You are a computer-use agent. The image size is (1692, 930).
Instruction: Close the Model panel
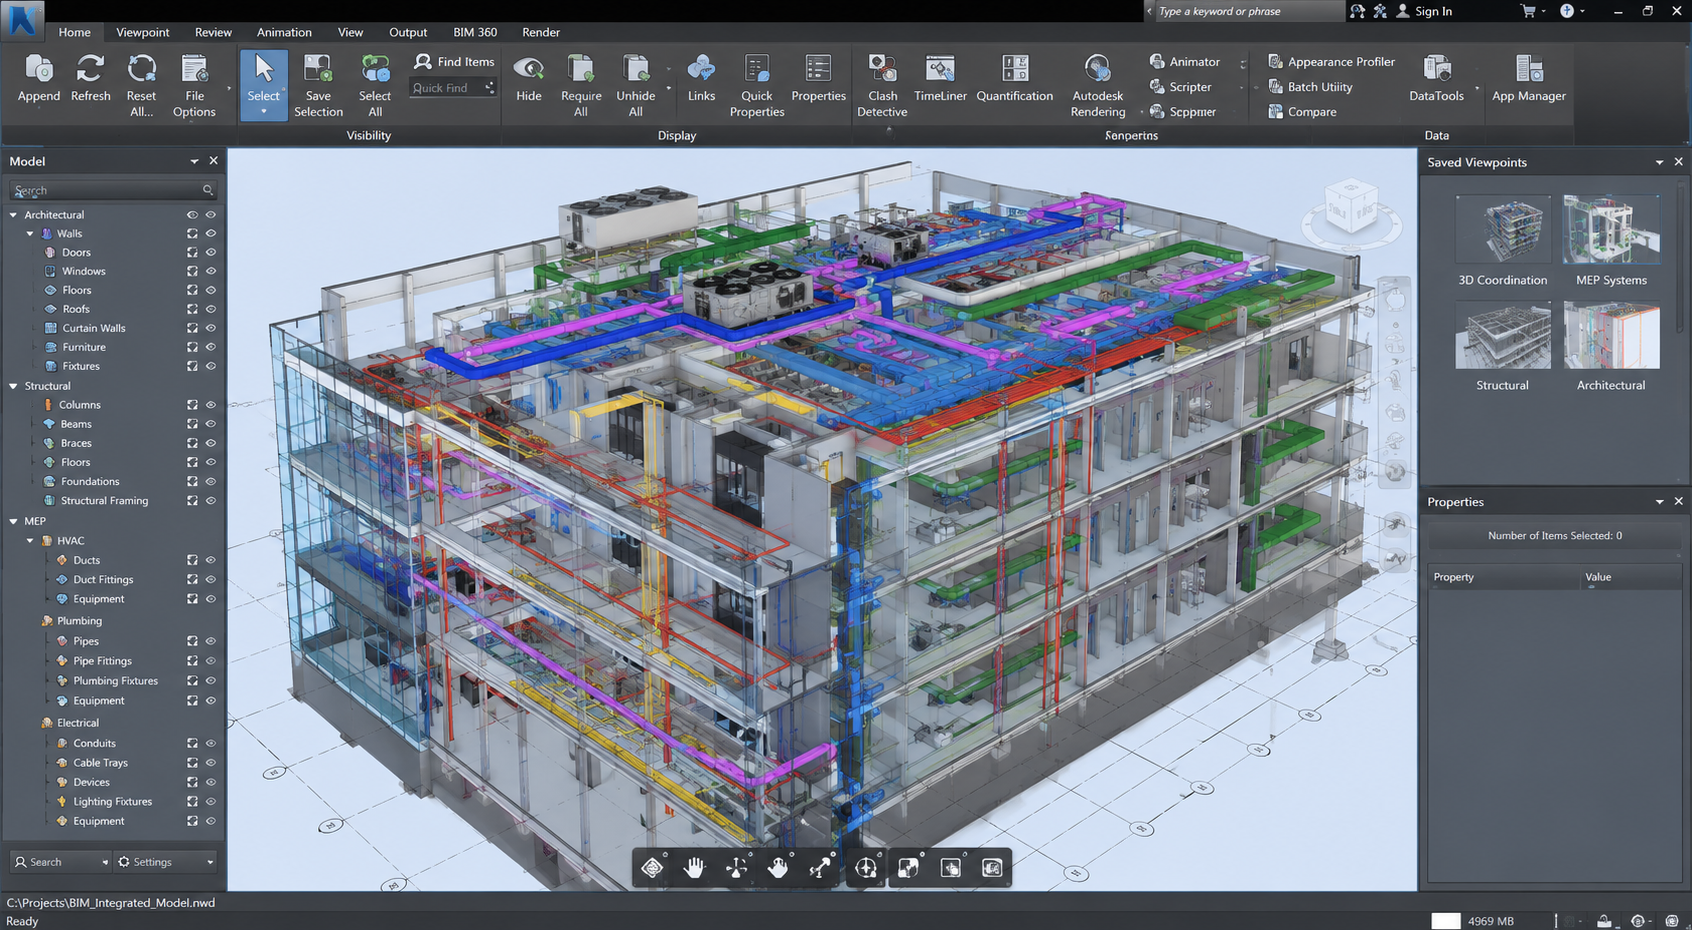tap(213, 161)
